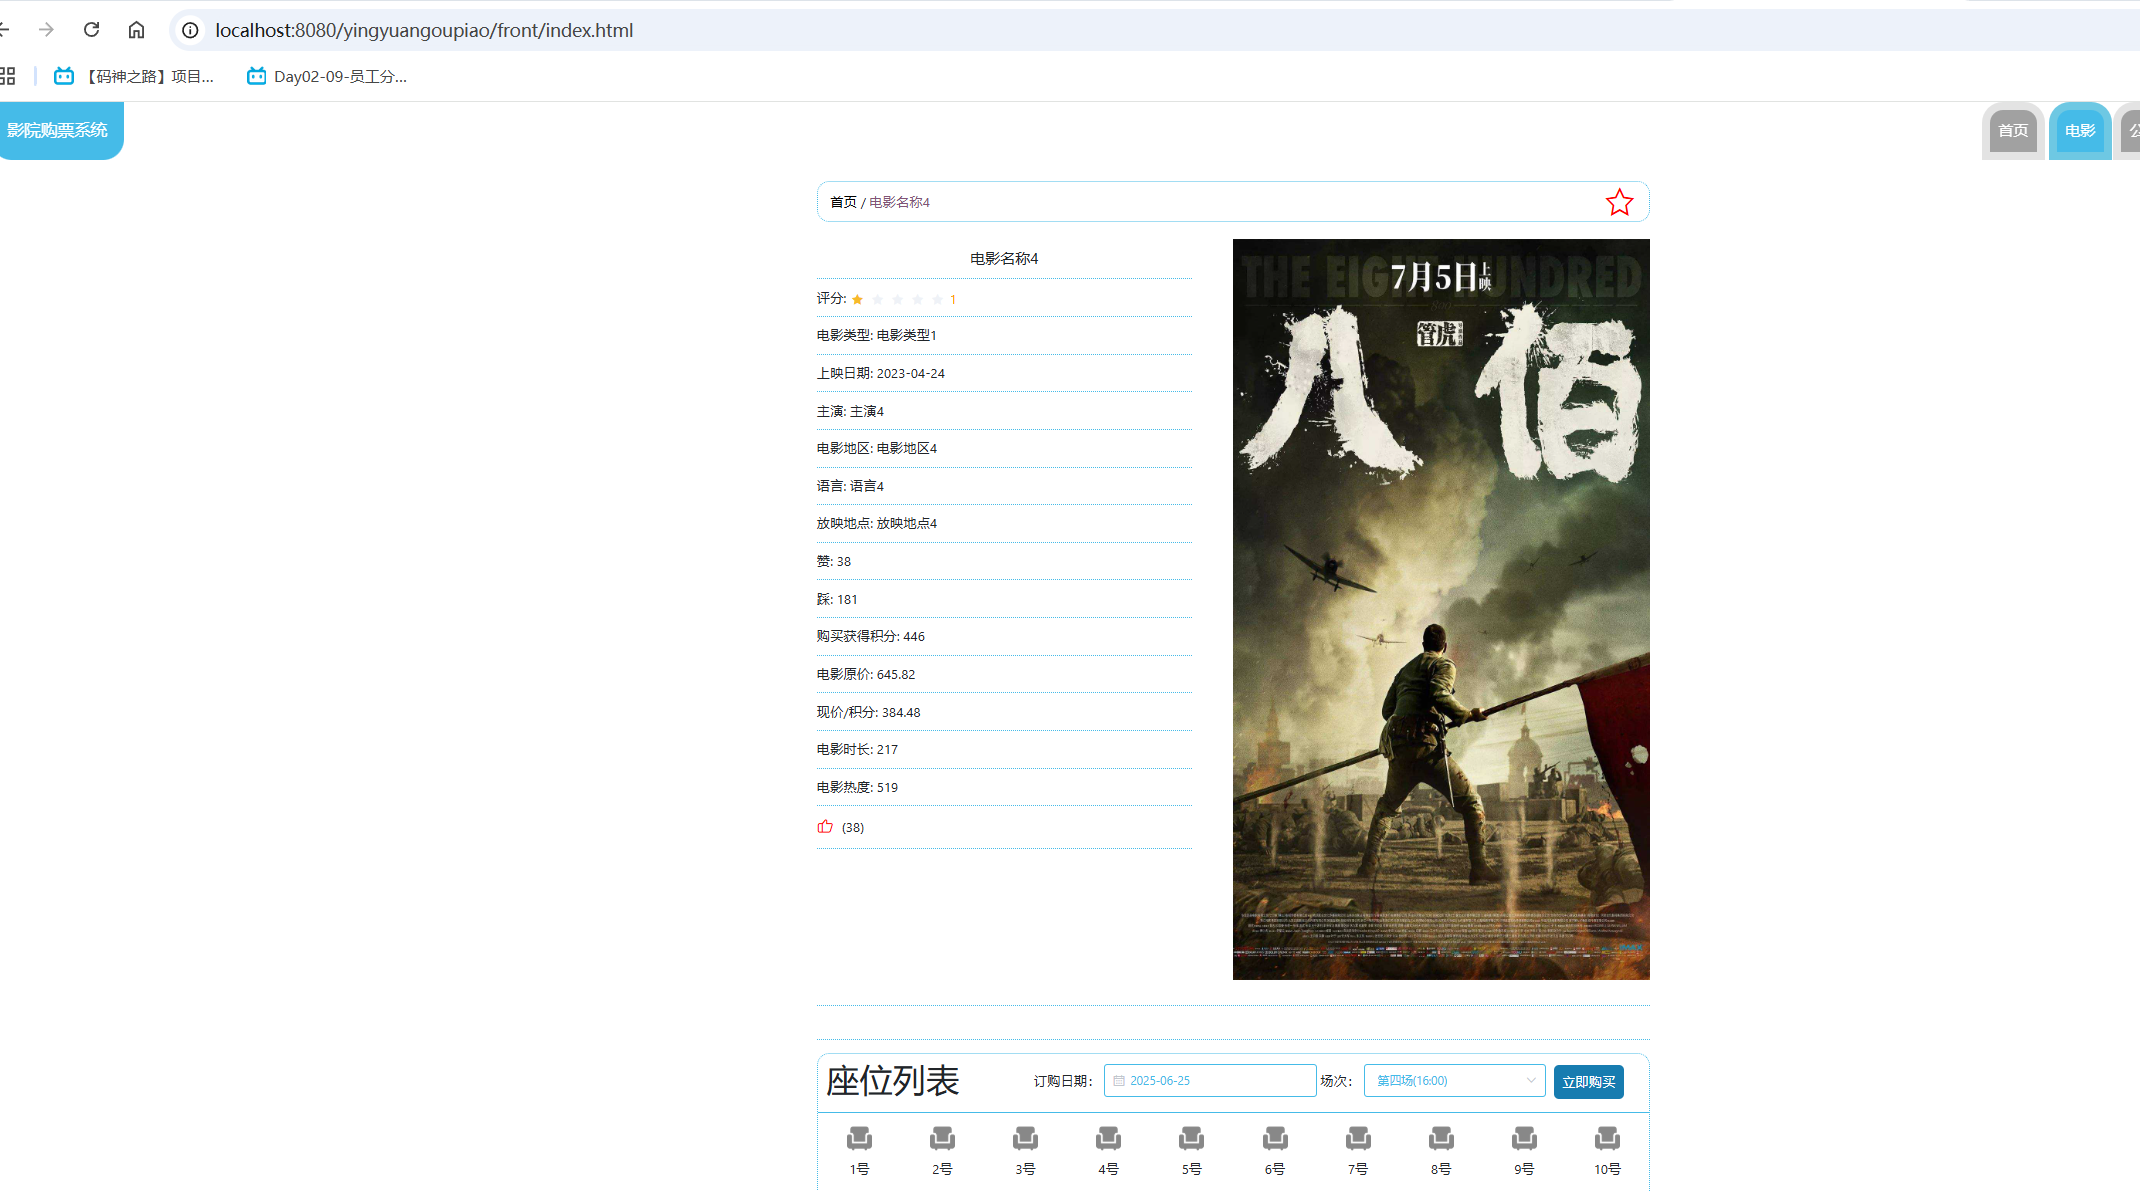Open the Day02-09-员工分 bookmark

327,76
